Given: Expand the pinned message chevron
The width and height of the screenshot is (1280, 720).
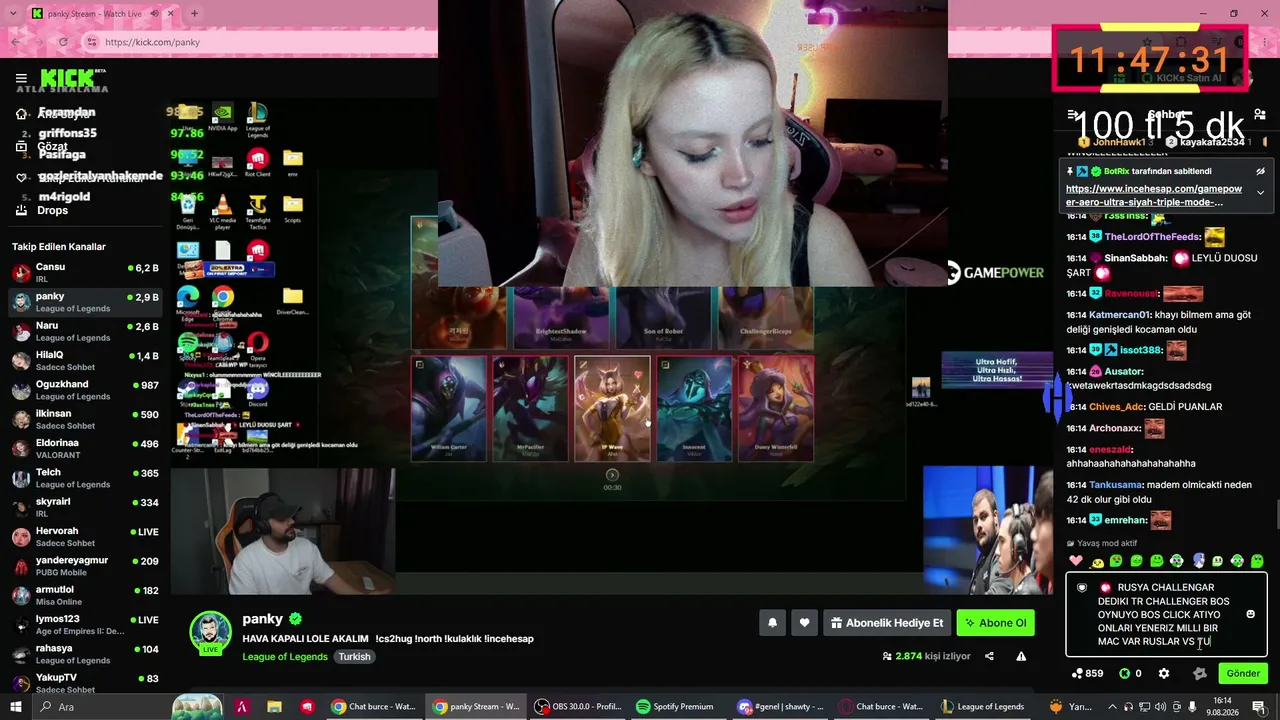Looking at the screenshot, I should tap(1260, 192).
